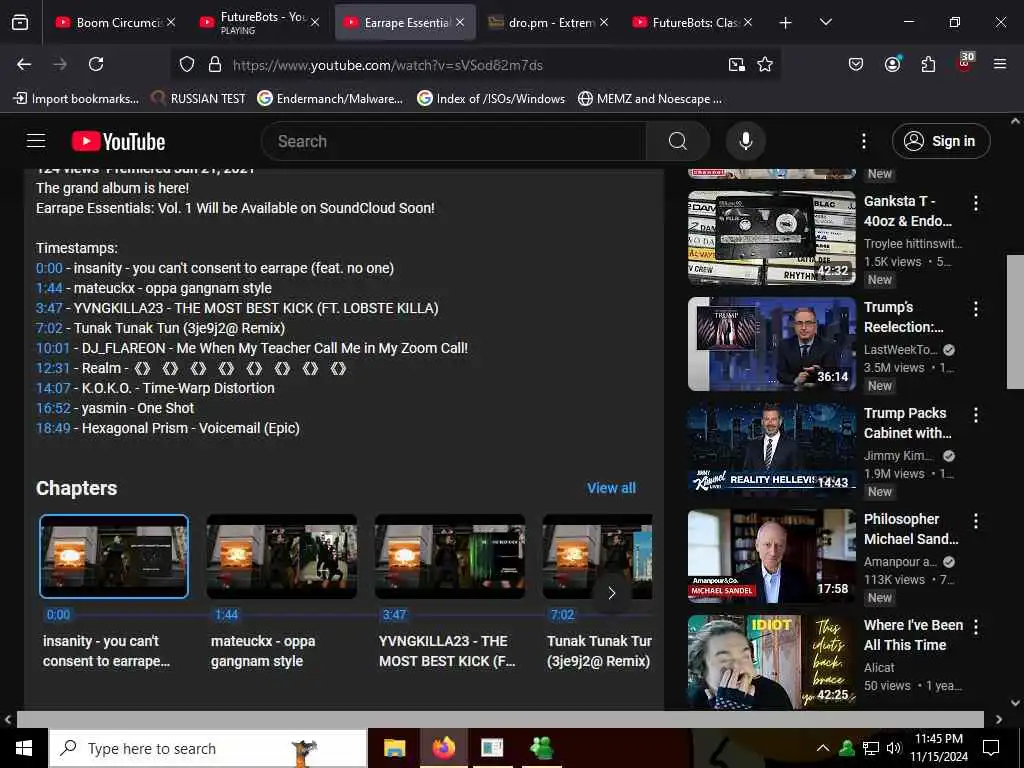Image resolution: width=1024 pixels, height=768 pixels.
Task: Select the YVNGKILLA23 chapter thumbnail
Action: tap(450, 556)
